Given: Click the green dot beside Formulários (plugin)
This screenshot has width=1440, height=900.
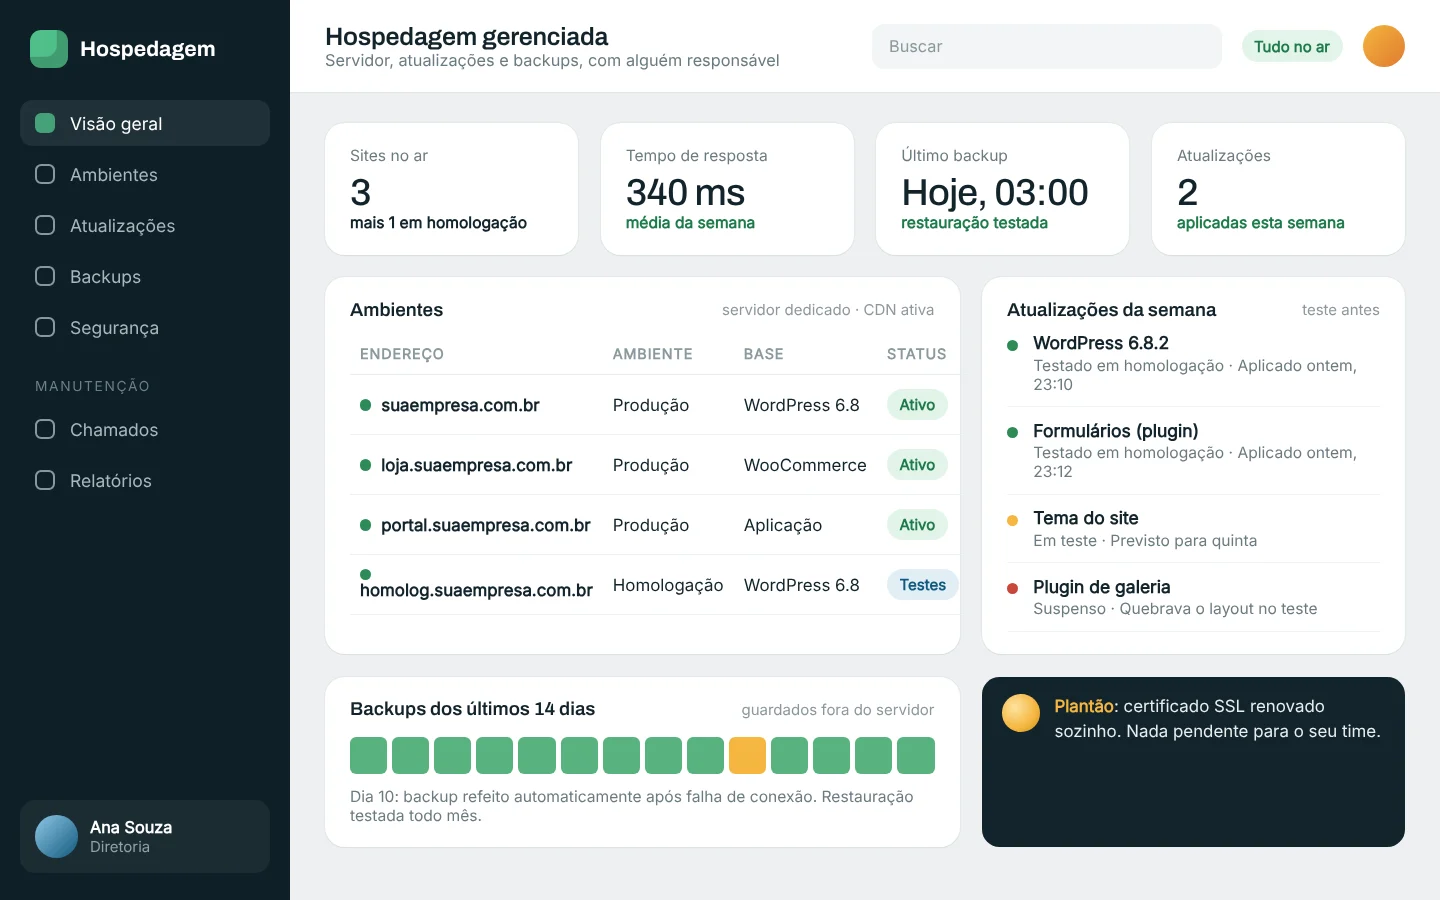Looking at the screenshot, I should [x=1012, y=433].
